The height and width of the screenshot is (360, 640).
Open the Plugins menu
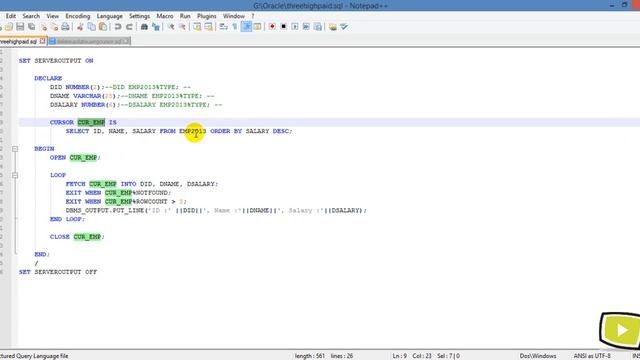pyautogui.click(x=207, y=16)
